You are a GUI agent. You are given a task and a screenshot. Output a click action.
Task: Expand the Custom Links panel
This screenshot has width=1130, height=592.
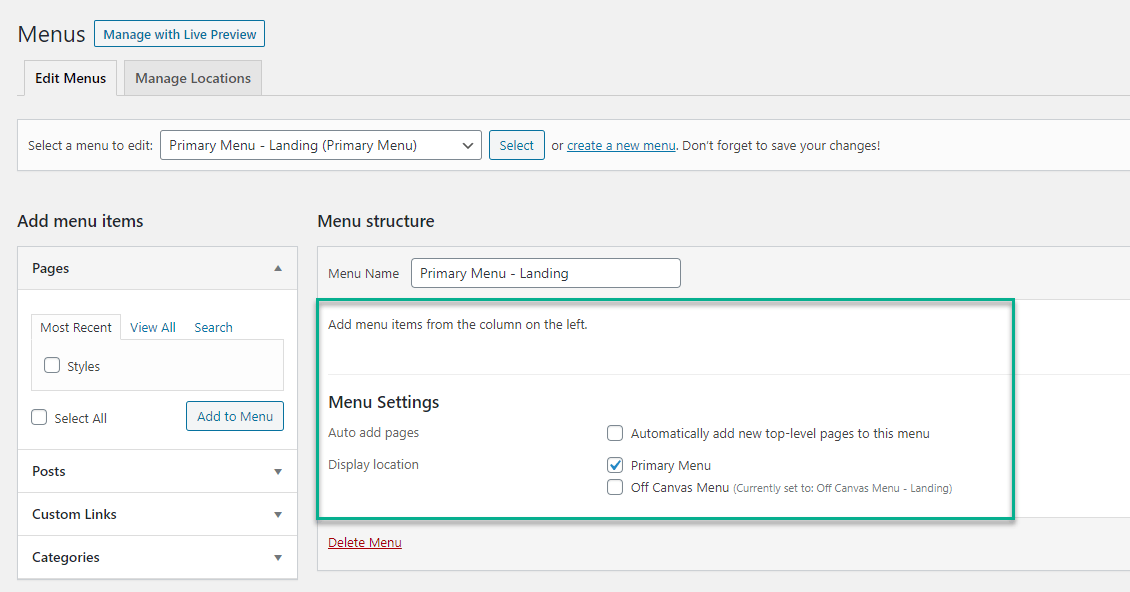pos(157,514)
